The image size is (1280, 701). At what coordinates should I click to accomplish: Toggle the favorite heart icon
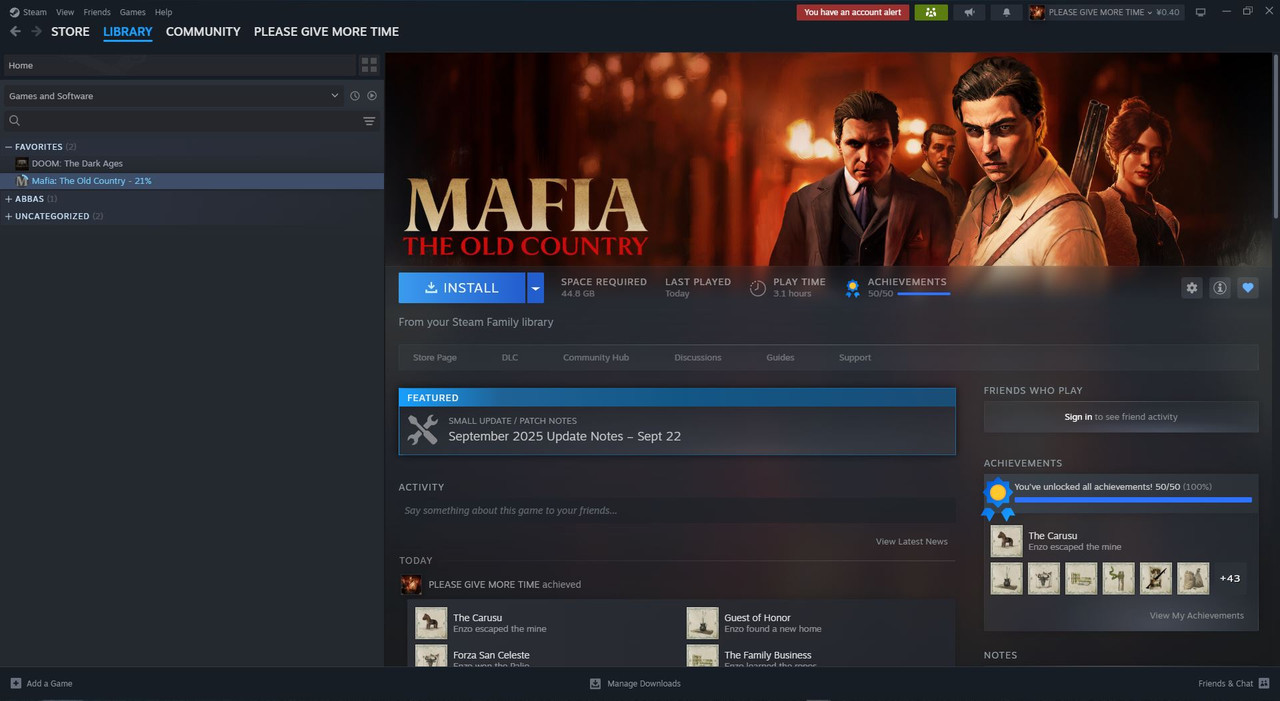point(1247,288)
